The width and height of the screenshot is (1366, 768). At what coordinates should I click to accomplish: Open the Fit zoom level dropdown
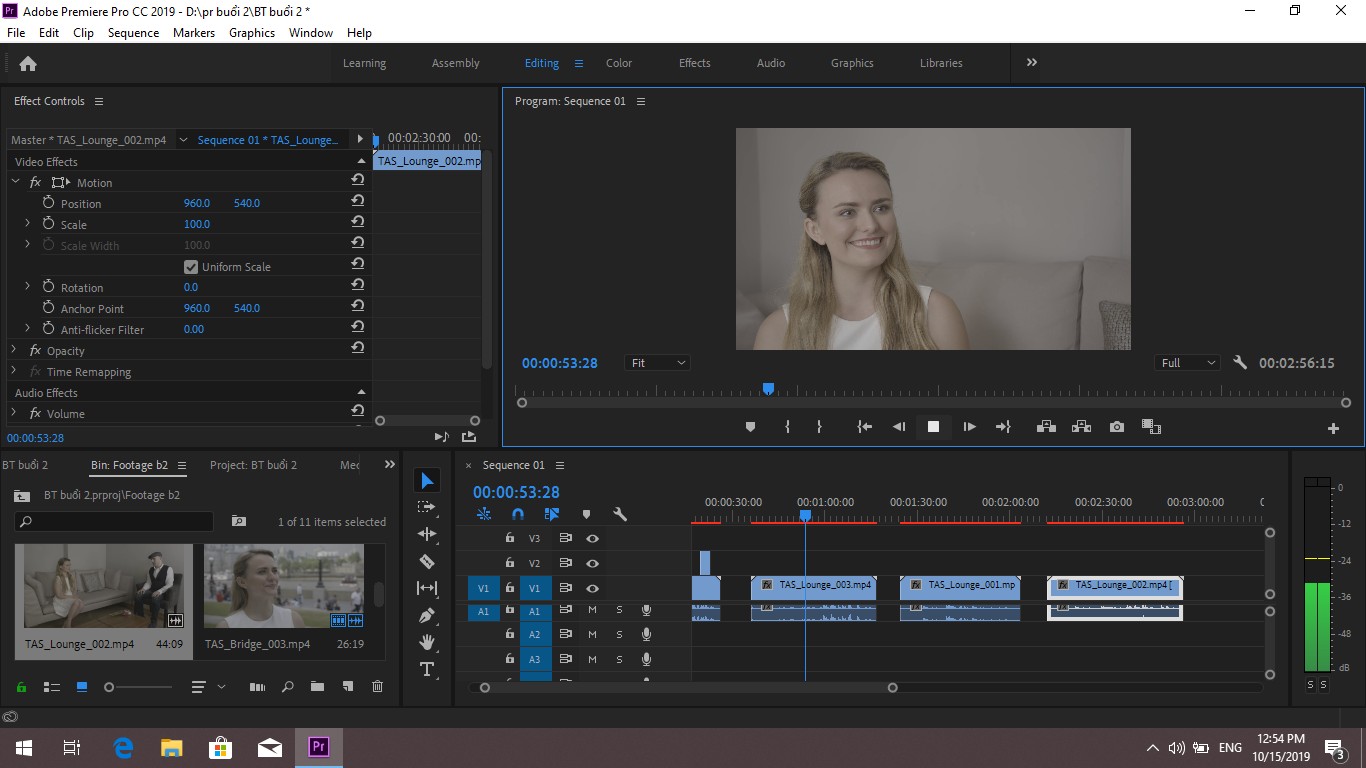pos(657,363)
